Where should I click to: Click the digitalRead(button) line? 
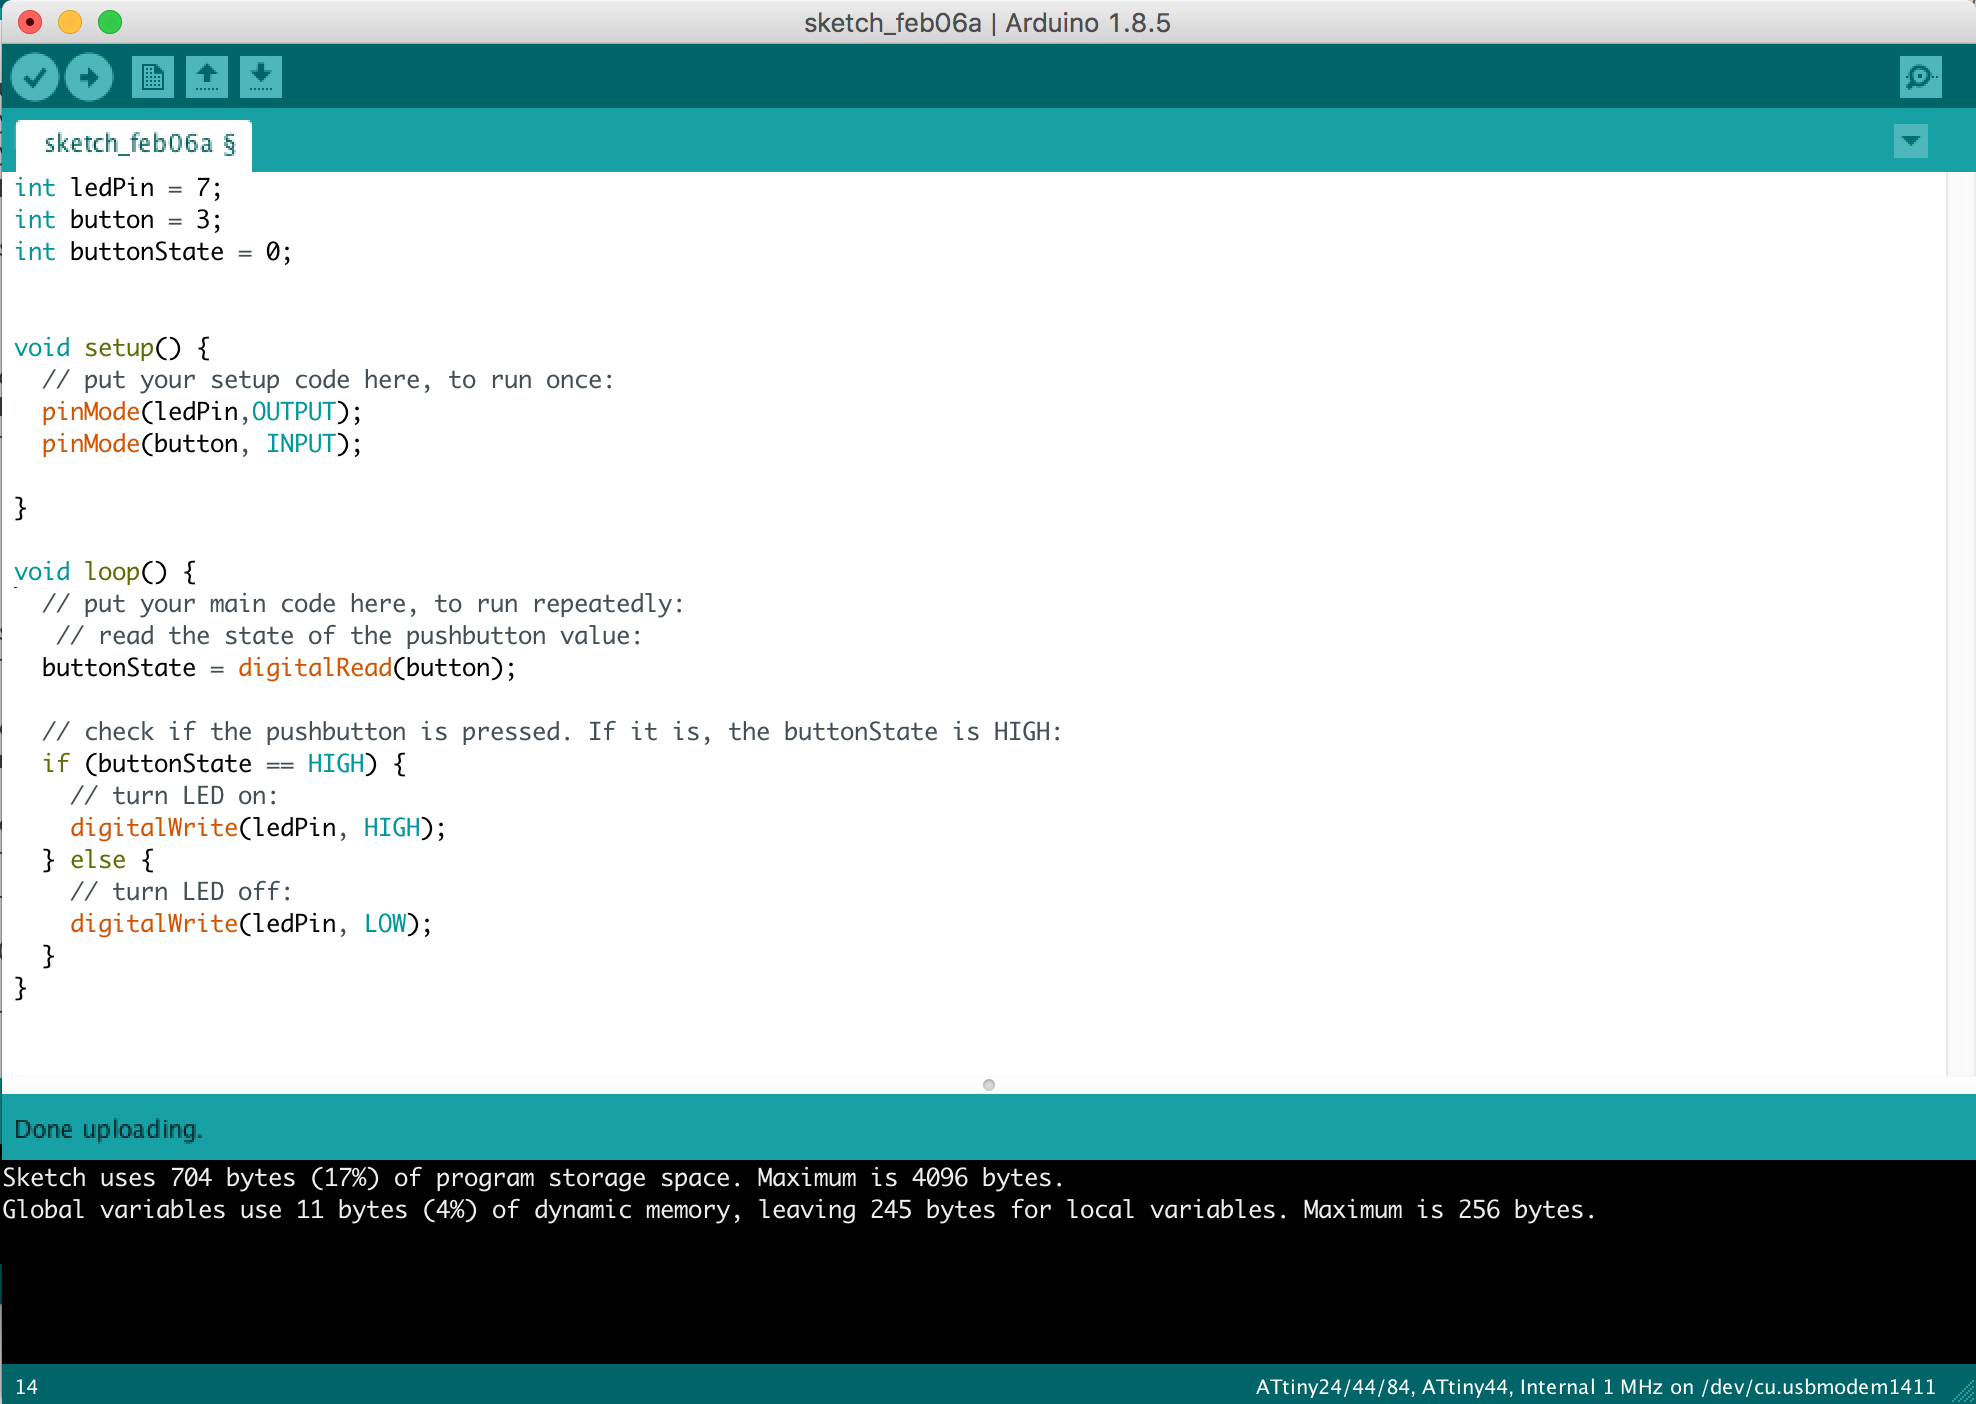[279, 668]
